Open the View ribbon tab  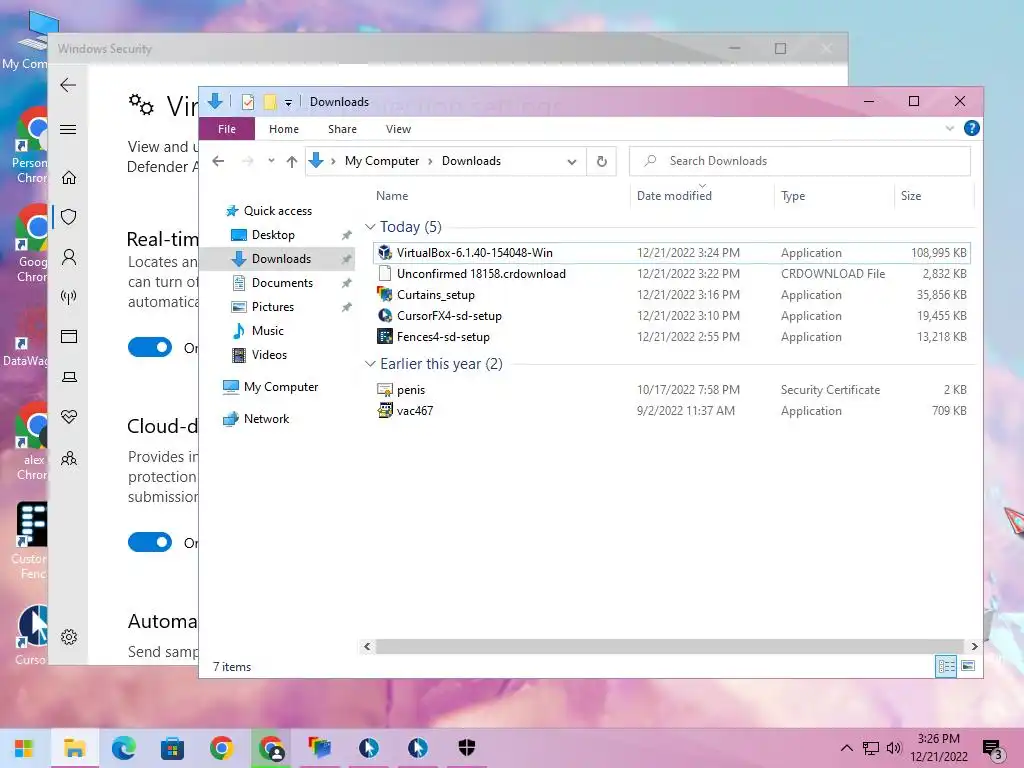click(x=398, y=129)
